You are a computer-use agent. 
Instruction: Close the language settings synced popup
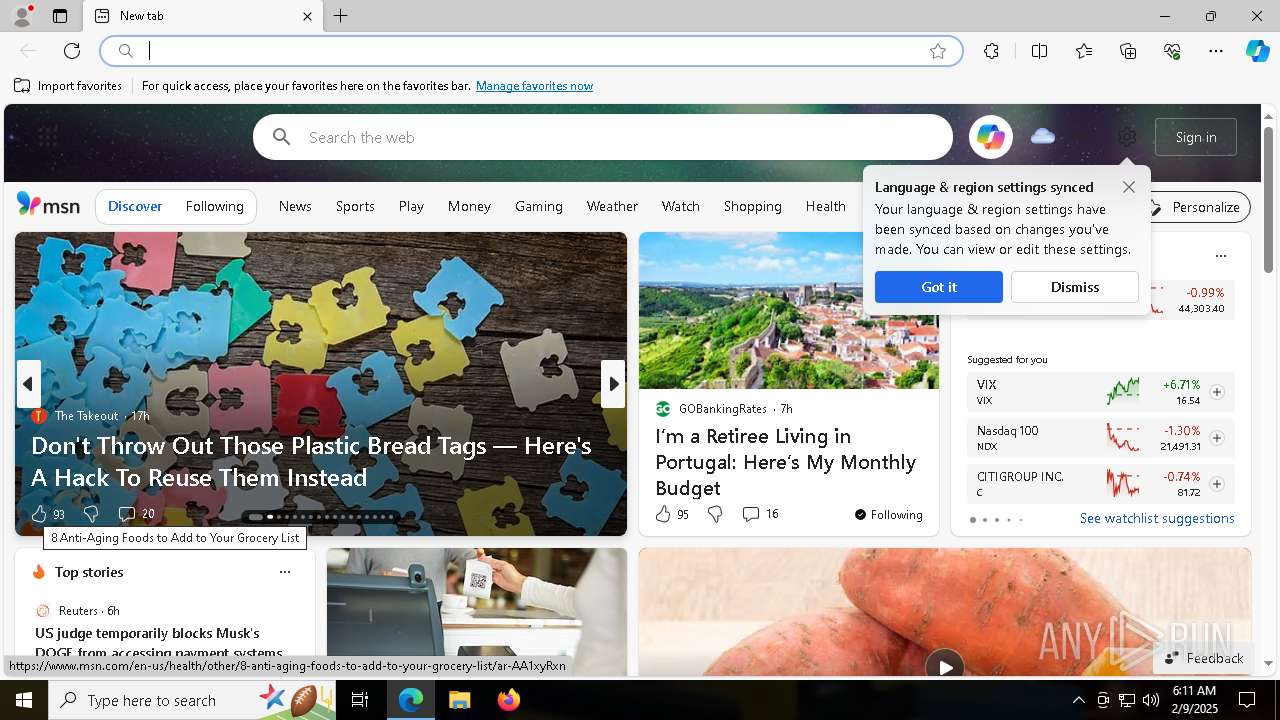[x=1129, y=187]
